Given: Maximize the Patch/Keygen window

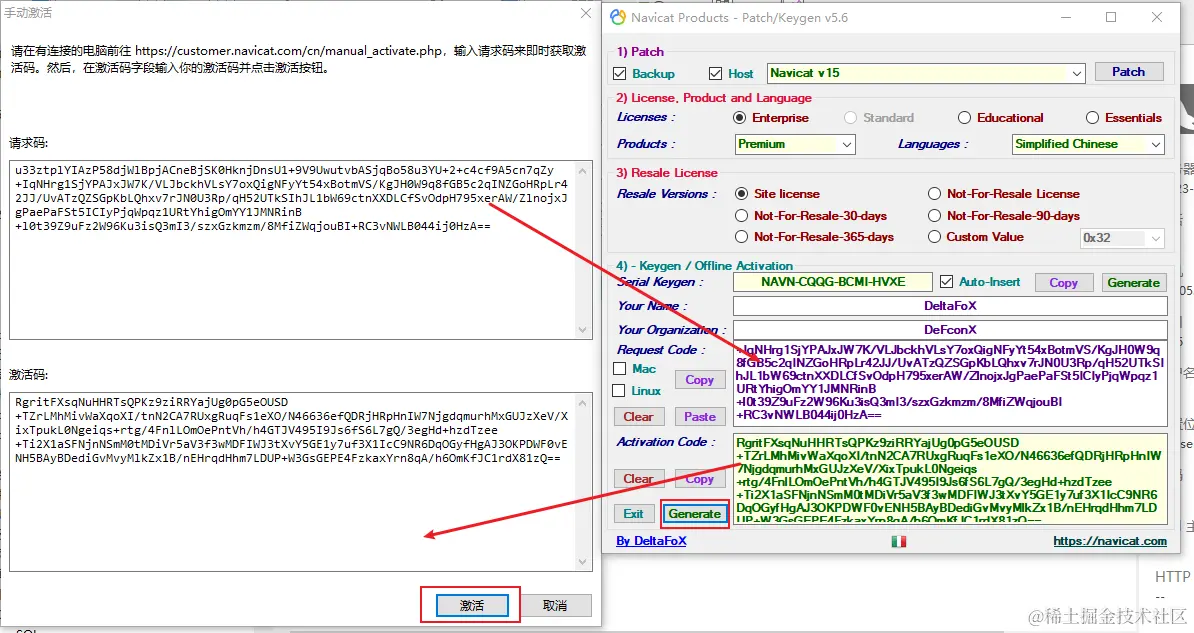Looking at the screenshot, I should click(x=1111, y=17).
